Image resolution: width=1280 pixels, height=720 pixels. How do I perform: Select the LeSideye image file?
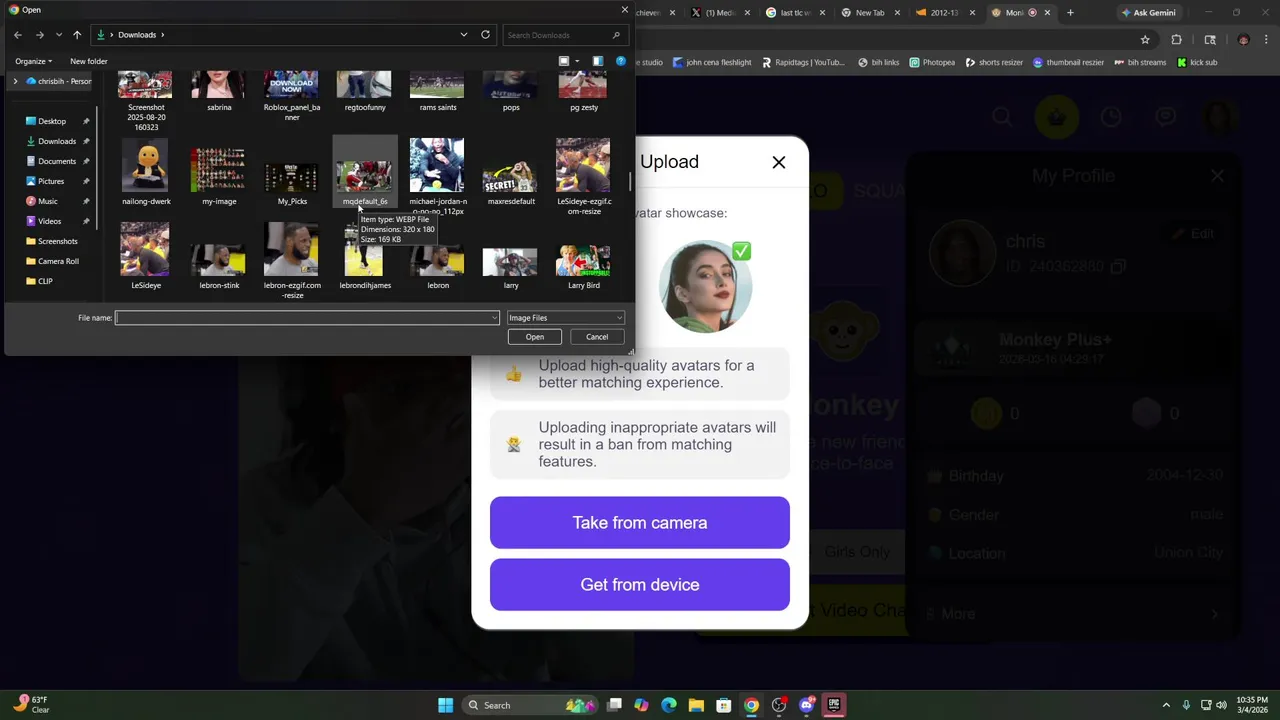[x=146, y=256]
